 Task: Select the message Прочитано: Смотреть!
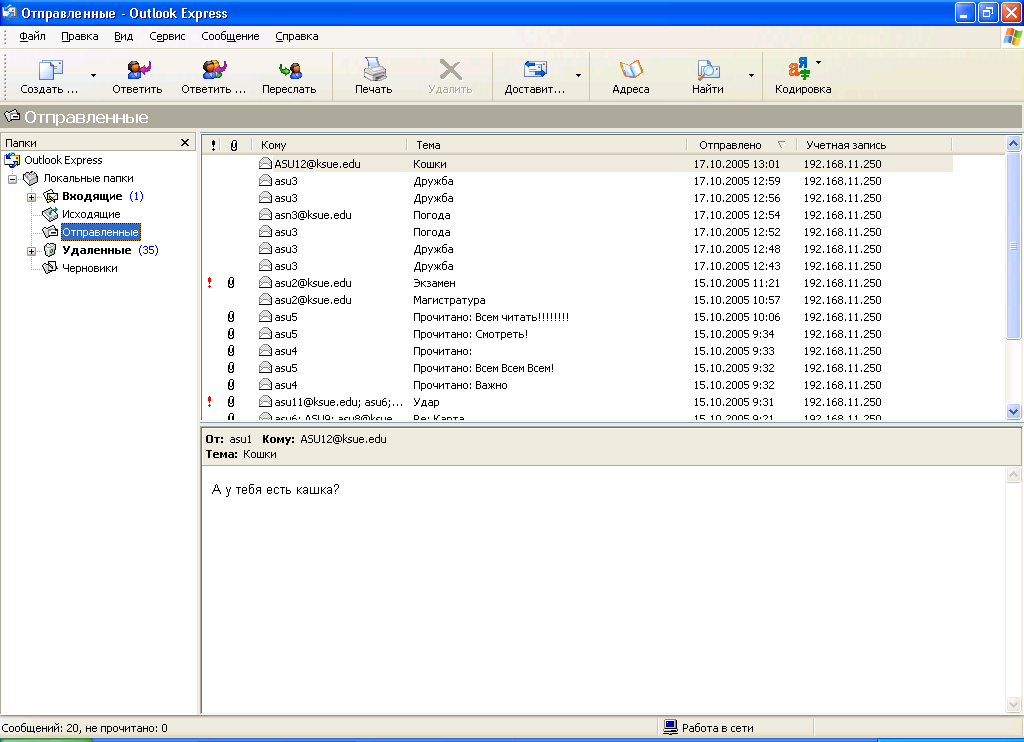click(x=577, y=334)
